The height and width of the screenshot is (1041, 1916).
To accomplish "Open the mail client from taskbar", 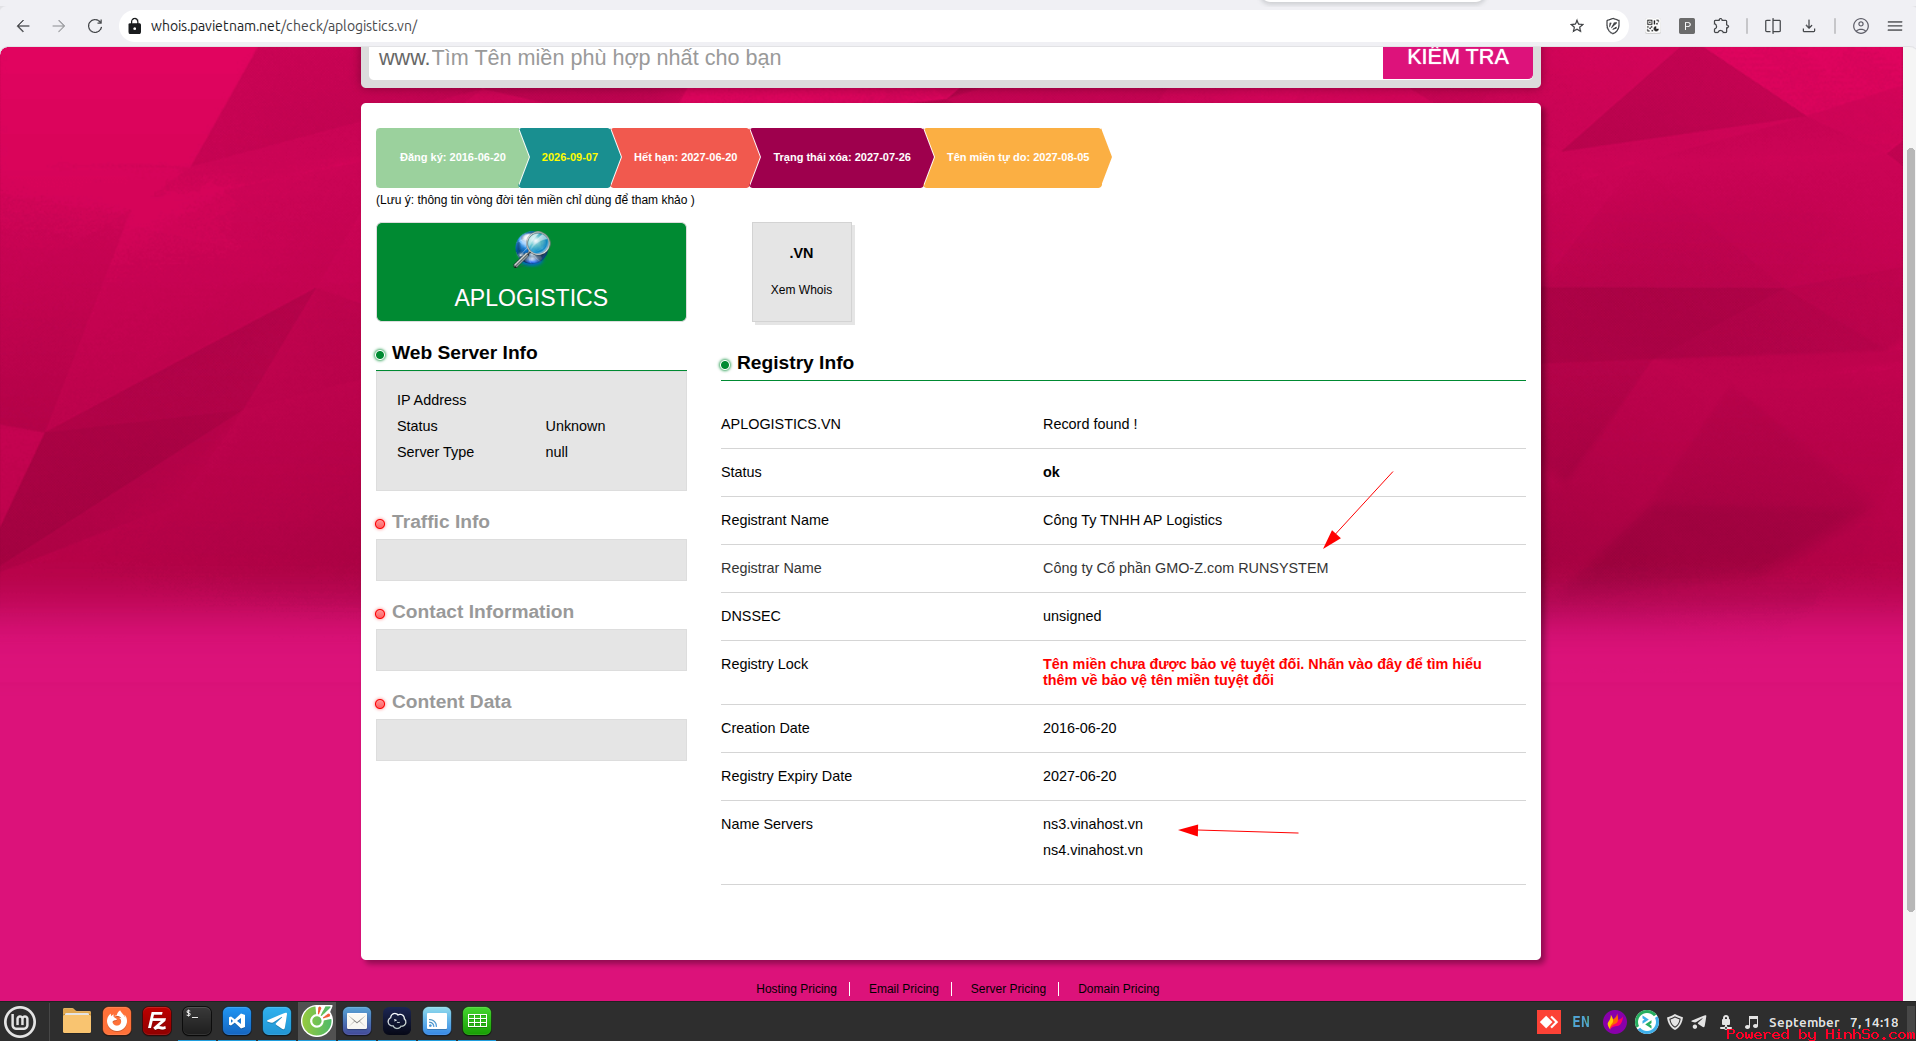I will point(357,1021).
